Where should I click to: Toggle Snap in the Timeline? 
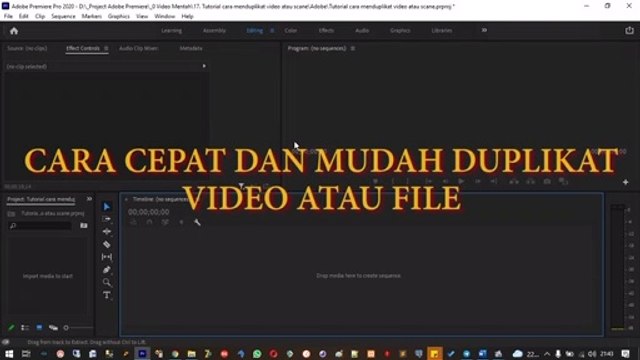149,222
